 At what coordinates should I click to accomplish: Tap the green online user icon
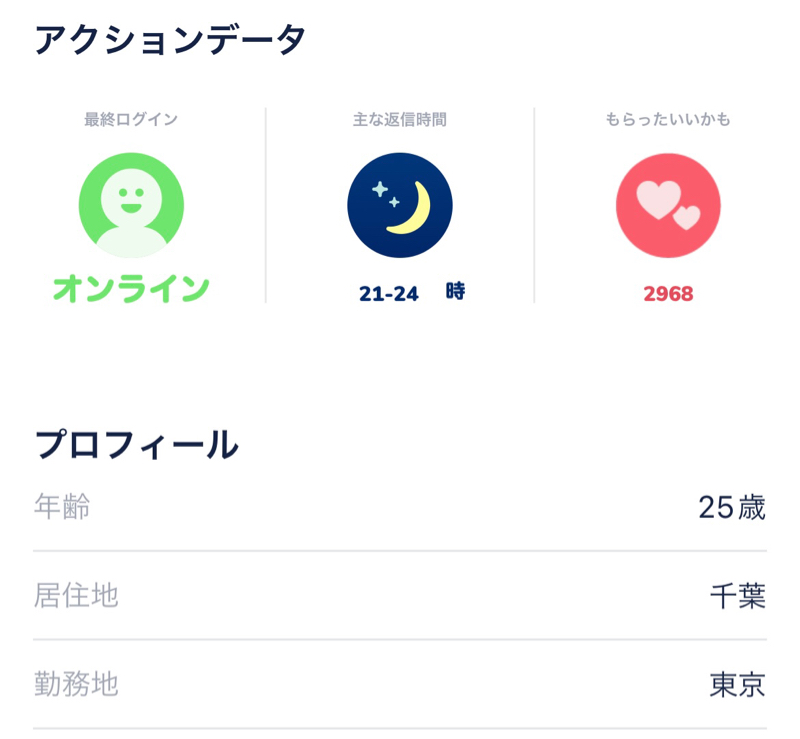(x=131, y=205)
